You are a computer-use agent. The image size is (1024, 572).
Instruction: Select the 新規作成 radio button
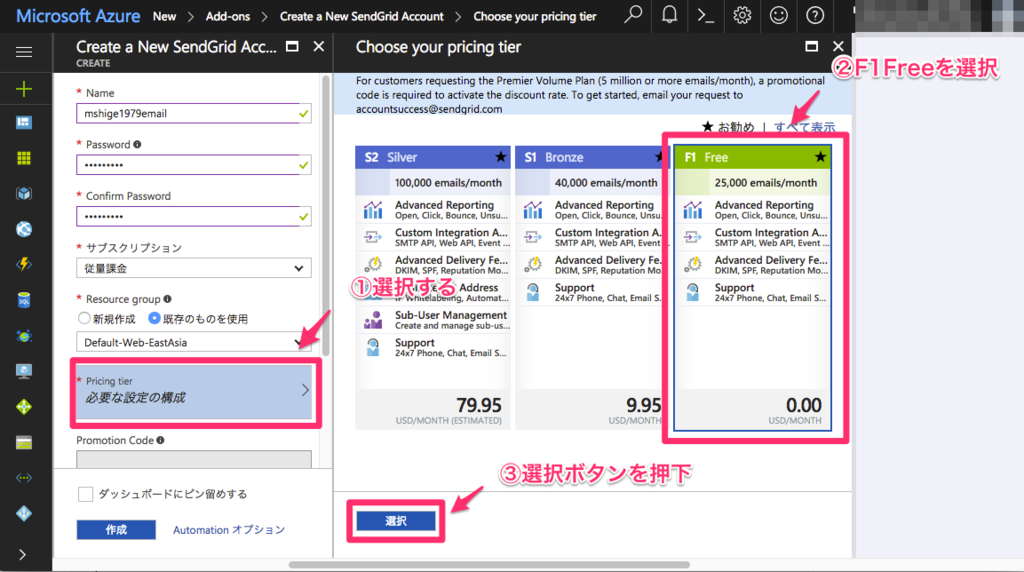click(x=84, y=318)
